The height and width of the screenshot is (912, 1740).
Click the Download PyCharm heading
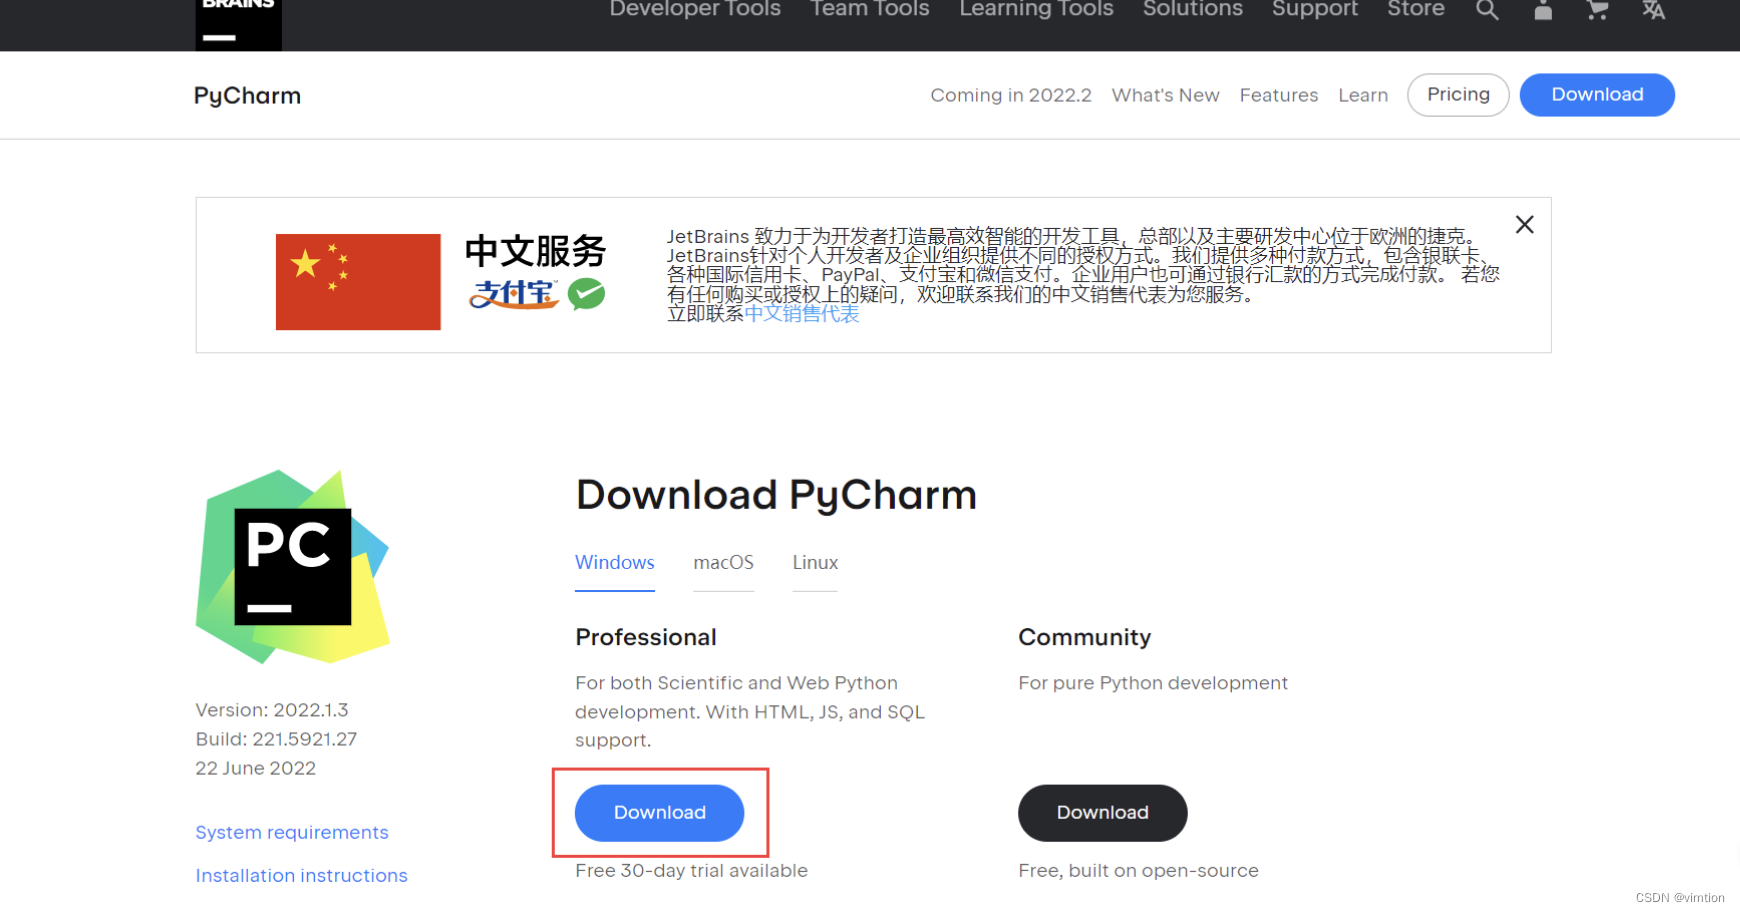776,496
